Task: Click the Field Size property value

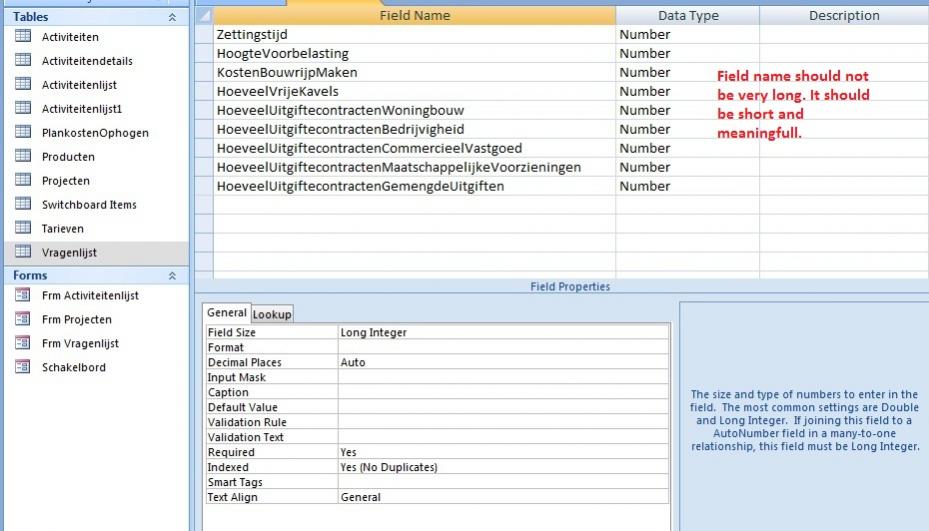Action: click(503, 332)
